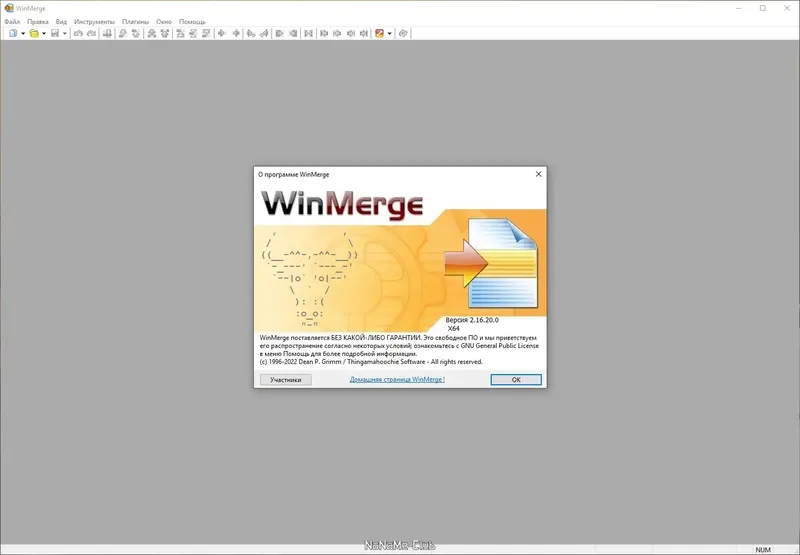Click Copy to Left and Advance icon
The image size is (800, 555).
pos(264,33)
